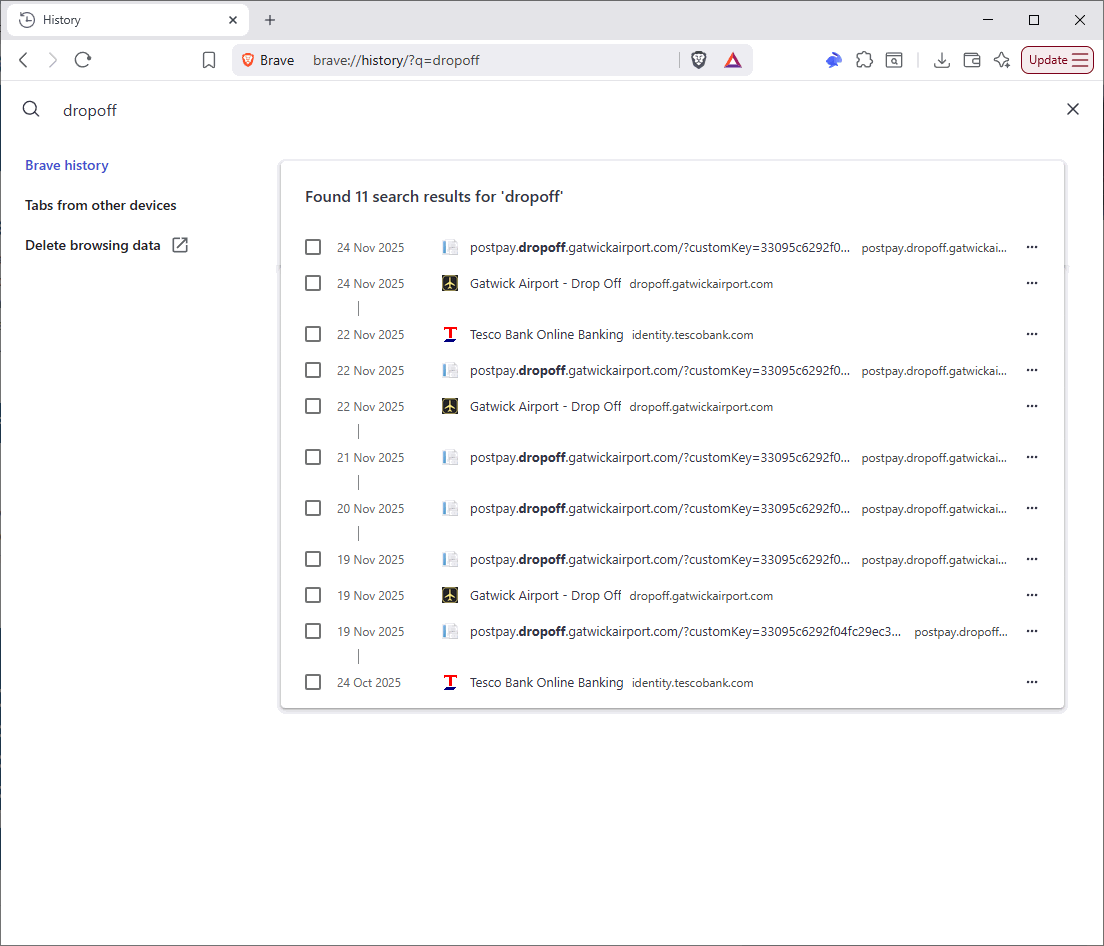Click the blue rabbit extension icon
The image size is (1104, 946).
(x=834, y=60)
